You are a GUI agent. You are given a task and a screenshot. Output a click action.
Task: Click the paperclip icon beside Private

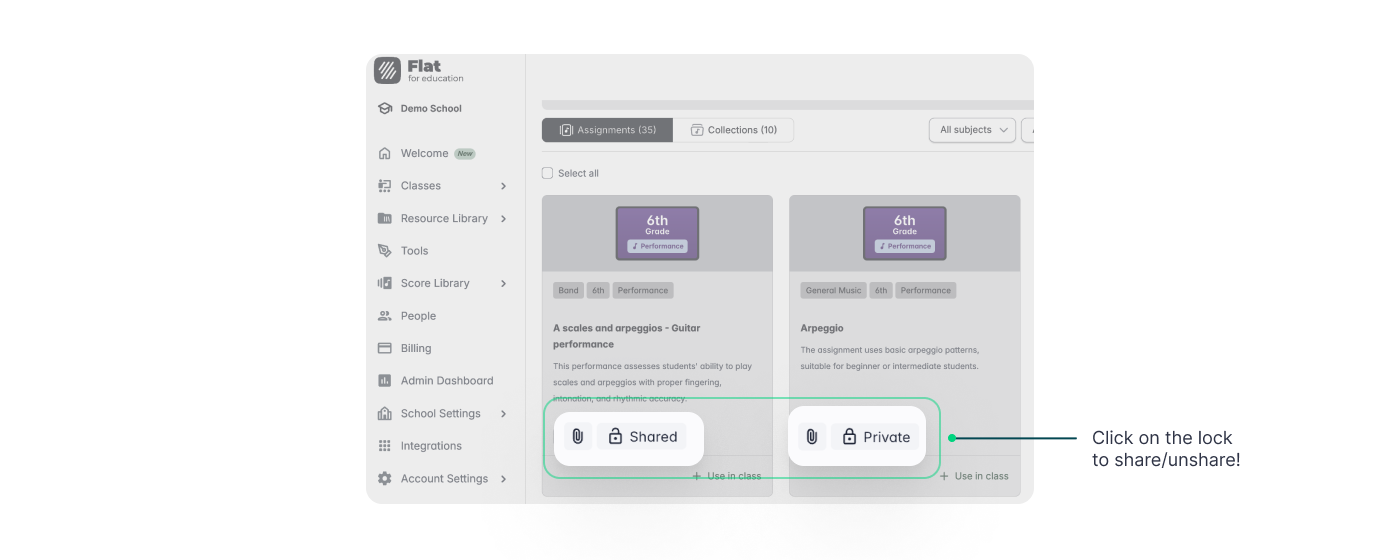[812, 437]
